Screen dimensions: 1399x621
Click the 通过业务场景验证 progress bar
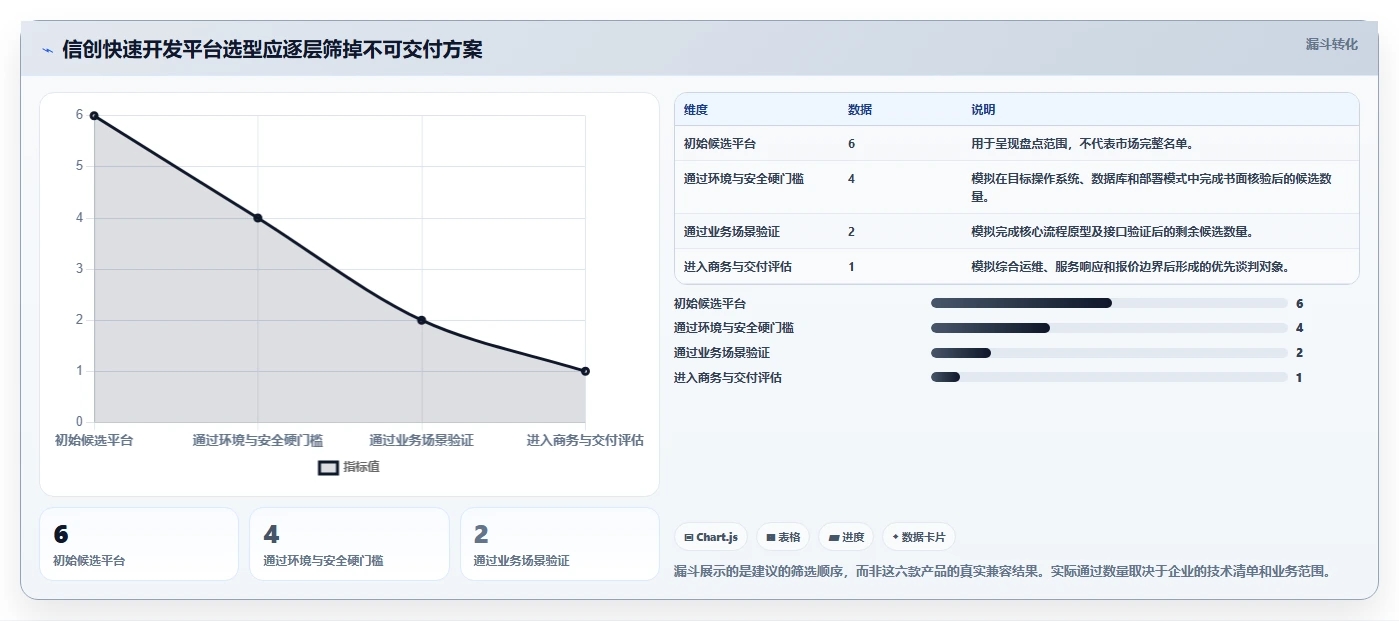1109,353
